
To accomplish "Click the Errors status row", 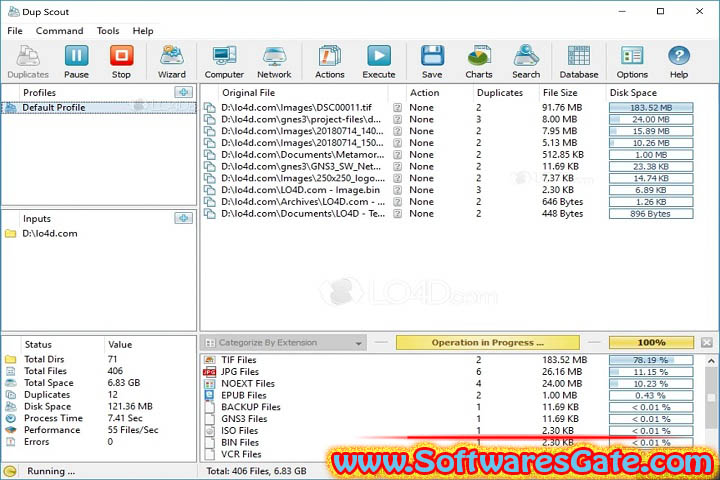I will tap(99, 442).
